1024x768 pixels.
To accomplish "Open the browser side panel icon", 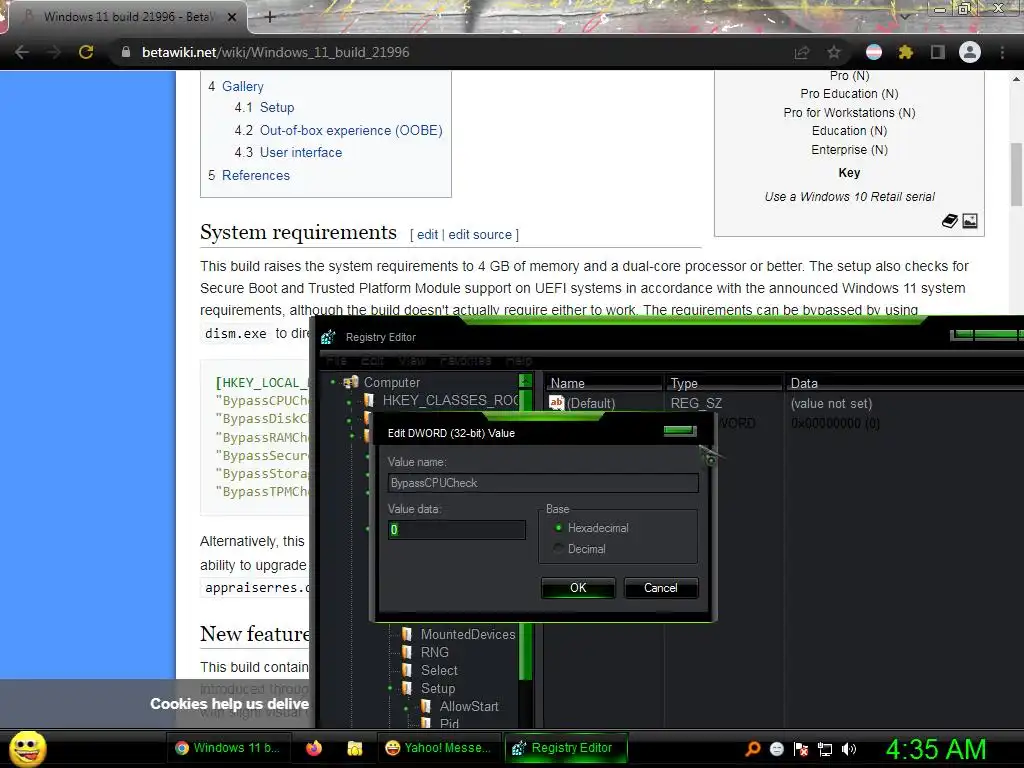I will tap(938, 52).
